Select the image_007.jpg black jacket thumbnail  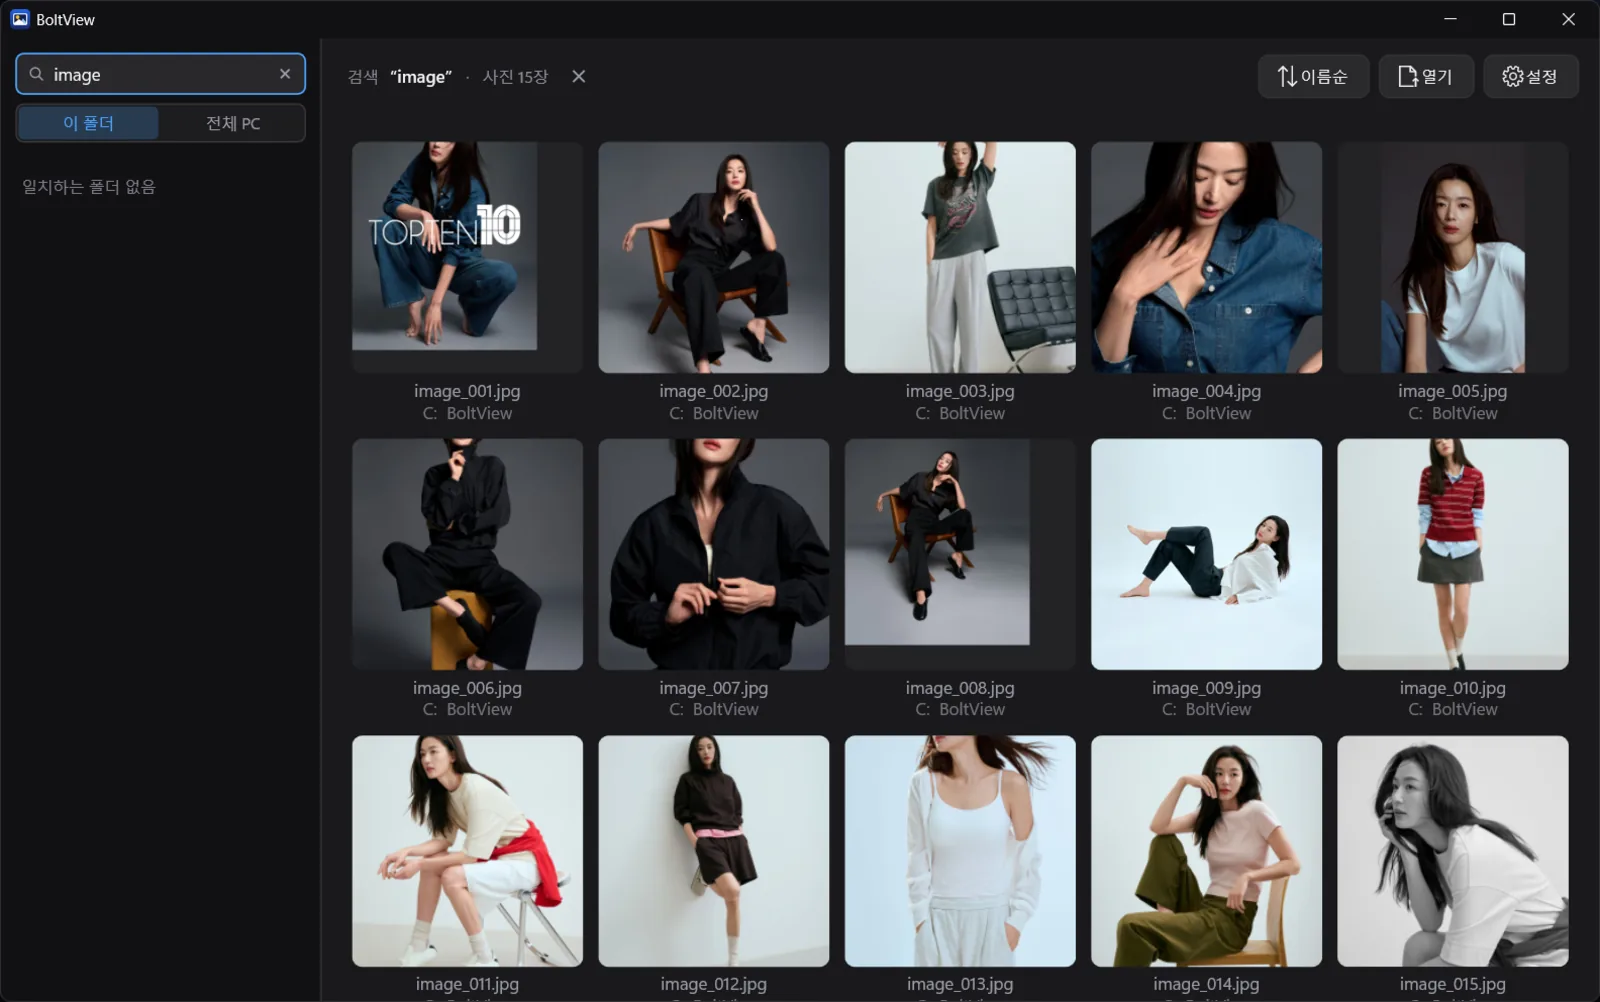pyautogui.click(x=714, y=554)
